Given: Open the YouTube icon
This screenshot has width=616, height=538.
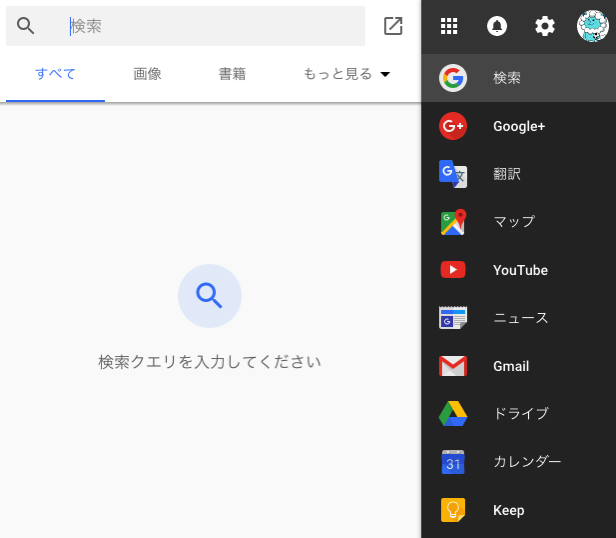Looking at the screenshot, I should point(453,270).
